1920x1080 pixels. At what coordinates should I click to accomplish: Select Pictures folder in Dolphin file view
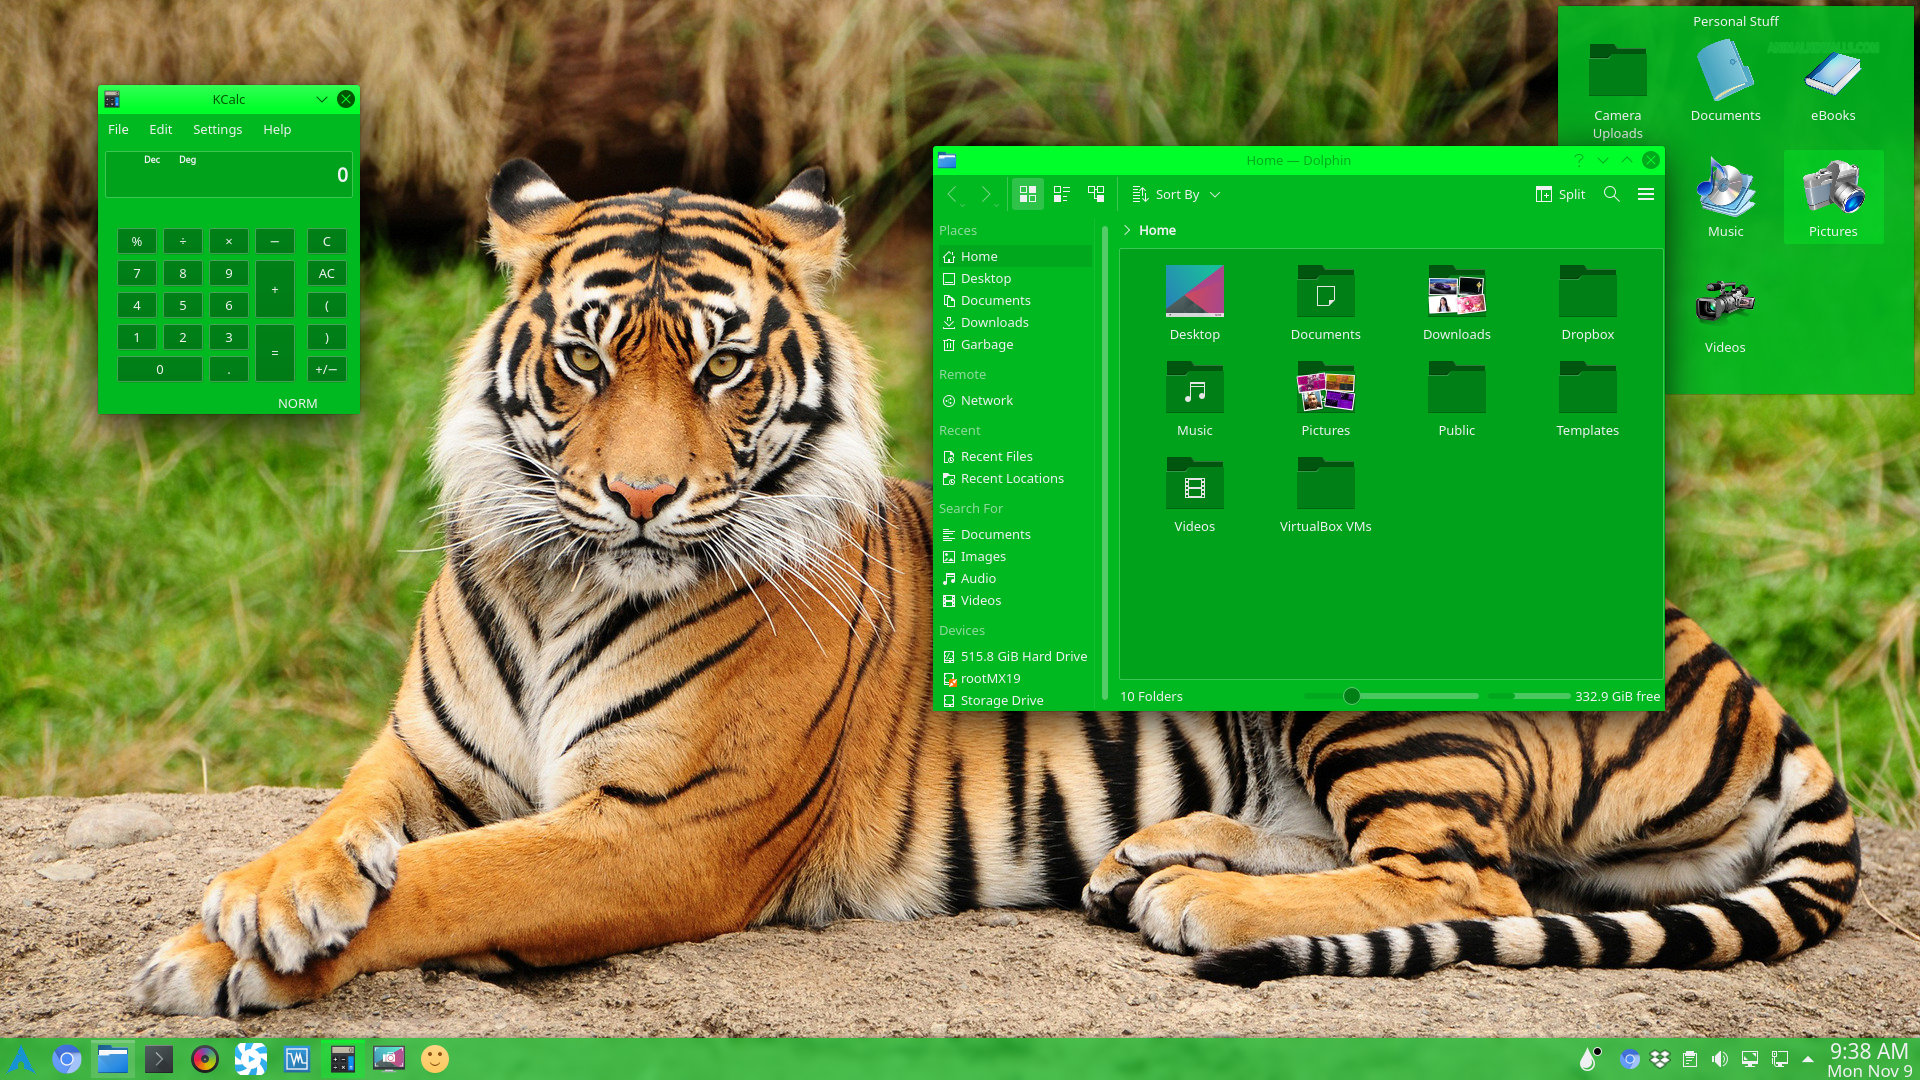pyautogui.click(x=1325, y=399)
